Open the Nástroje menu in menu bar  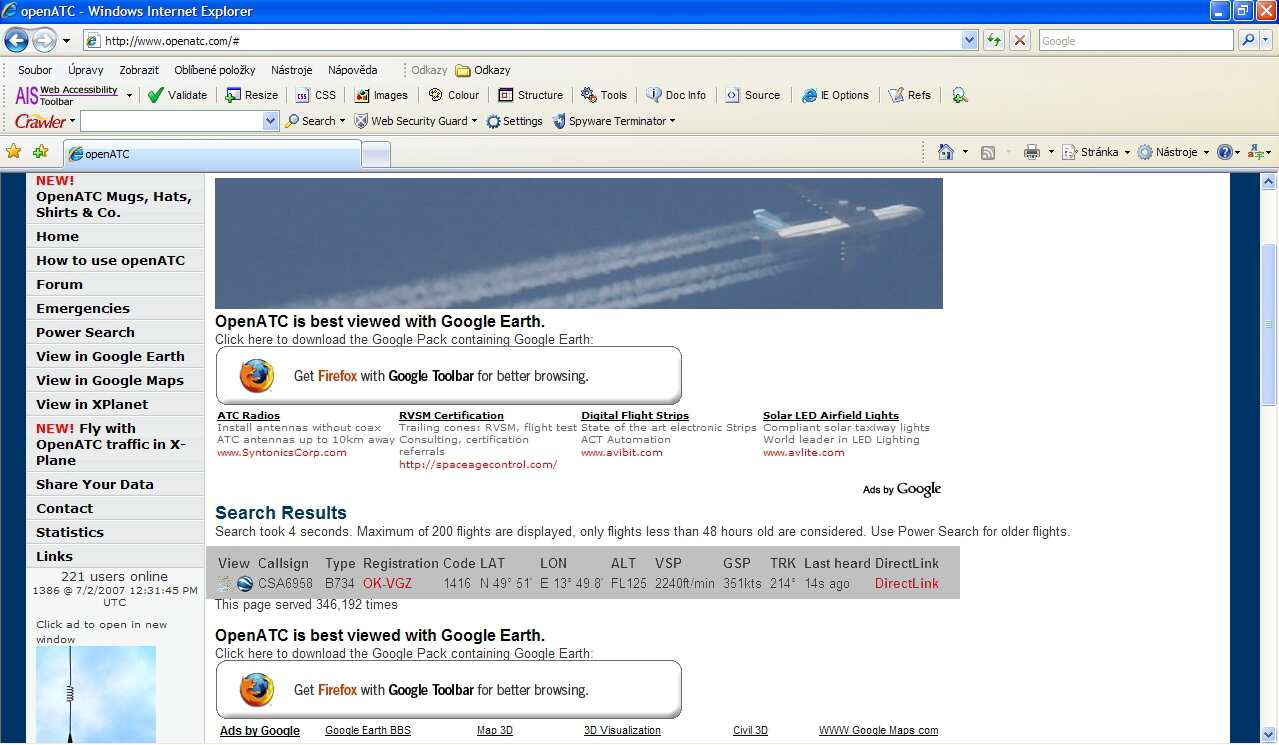[x=292, y=70]
